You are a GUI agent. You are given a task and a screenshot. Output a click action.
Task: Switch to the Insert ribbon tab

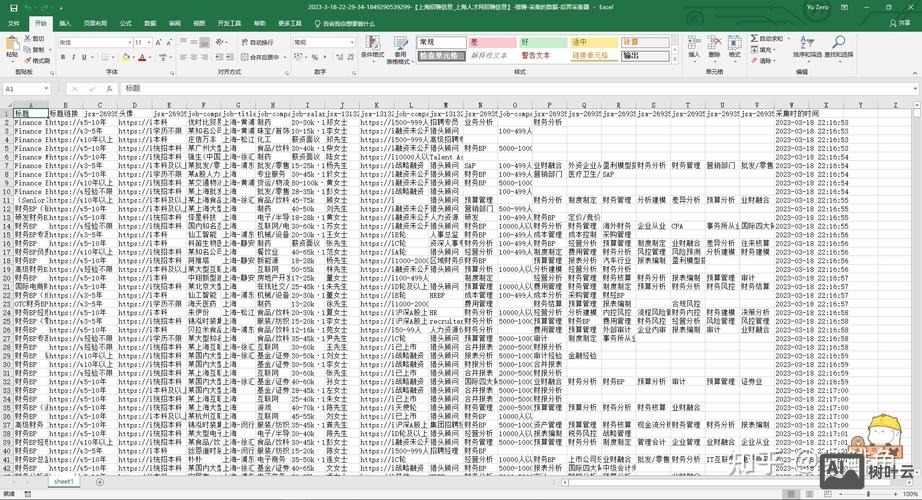click(x=65, y=24)
